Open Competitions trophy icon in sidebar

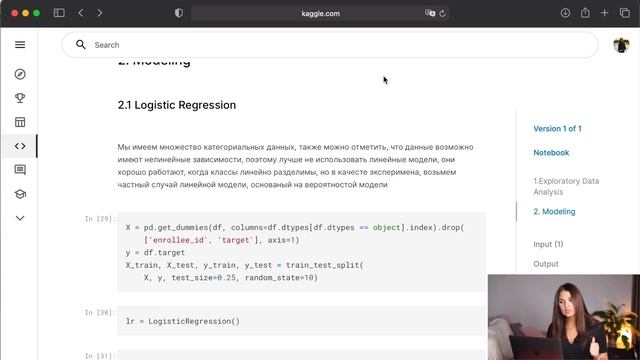[x=20, y=98]
